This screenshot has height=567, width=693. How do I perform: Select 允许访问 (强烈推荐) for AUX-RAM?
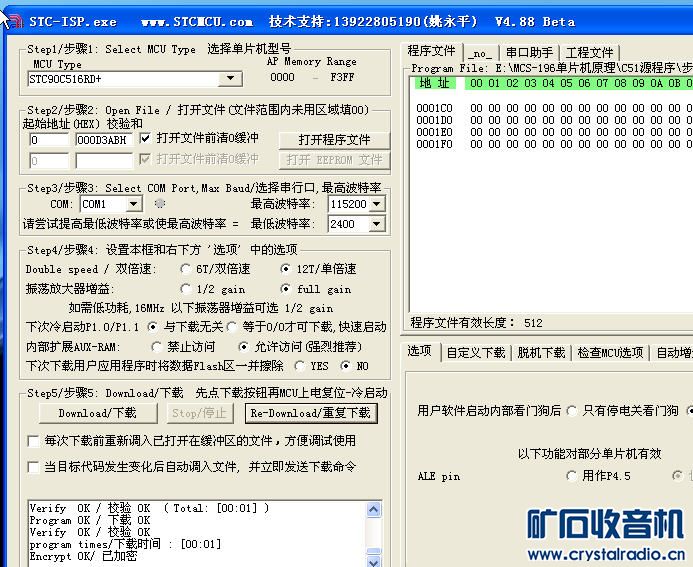[x=243, y=347]
